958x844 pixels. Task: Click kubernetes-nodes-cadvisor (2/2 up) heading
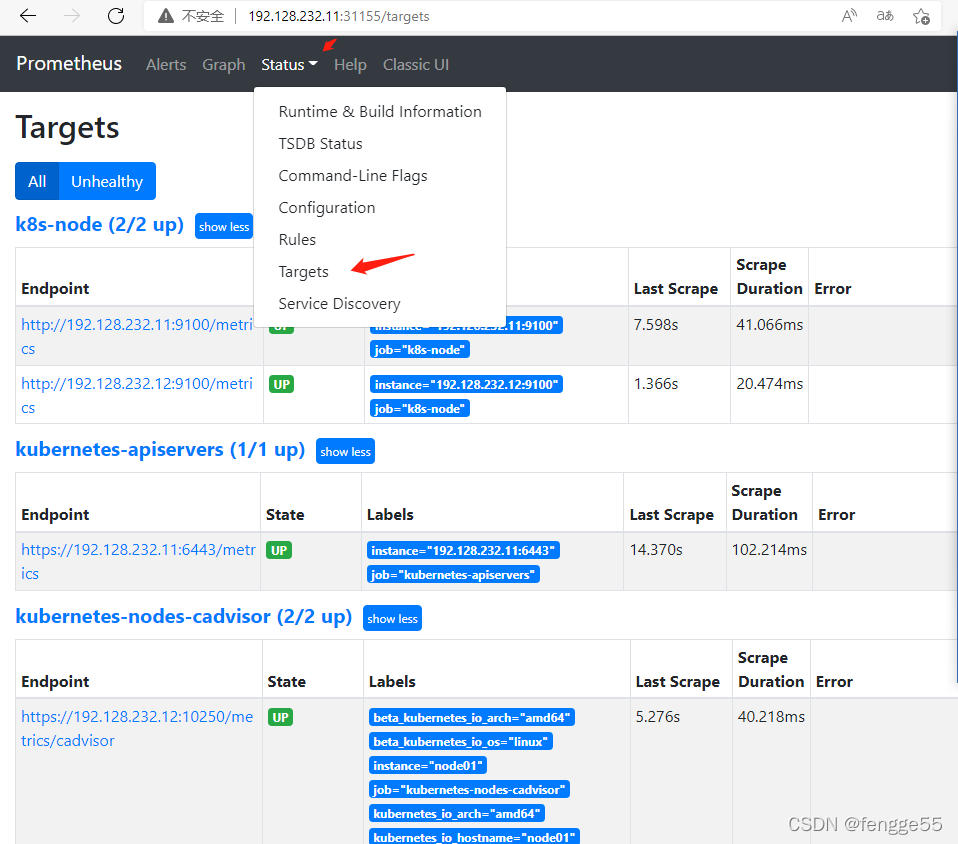183,617
